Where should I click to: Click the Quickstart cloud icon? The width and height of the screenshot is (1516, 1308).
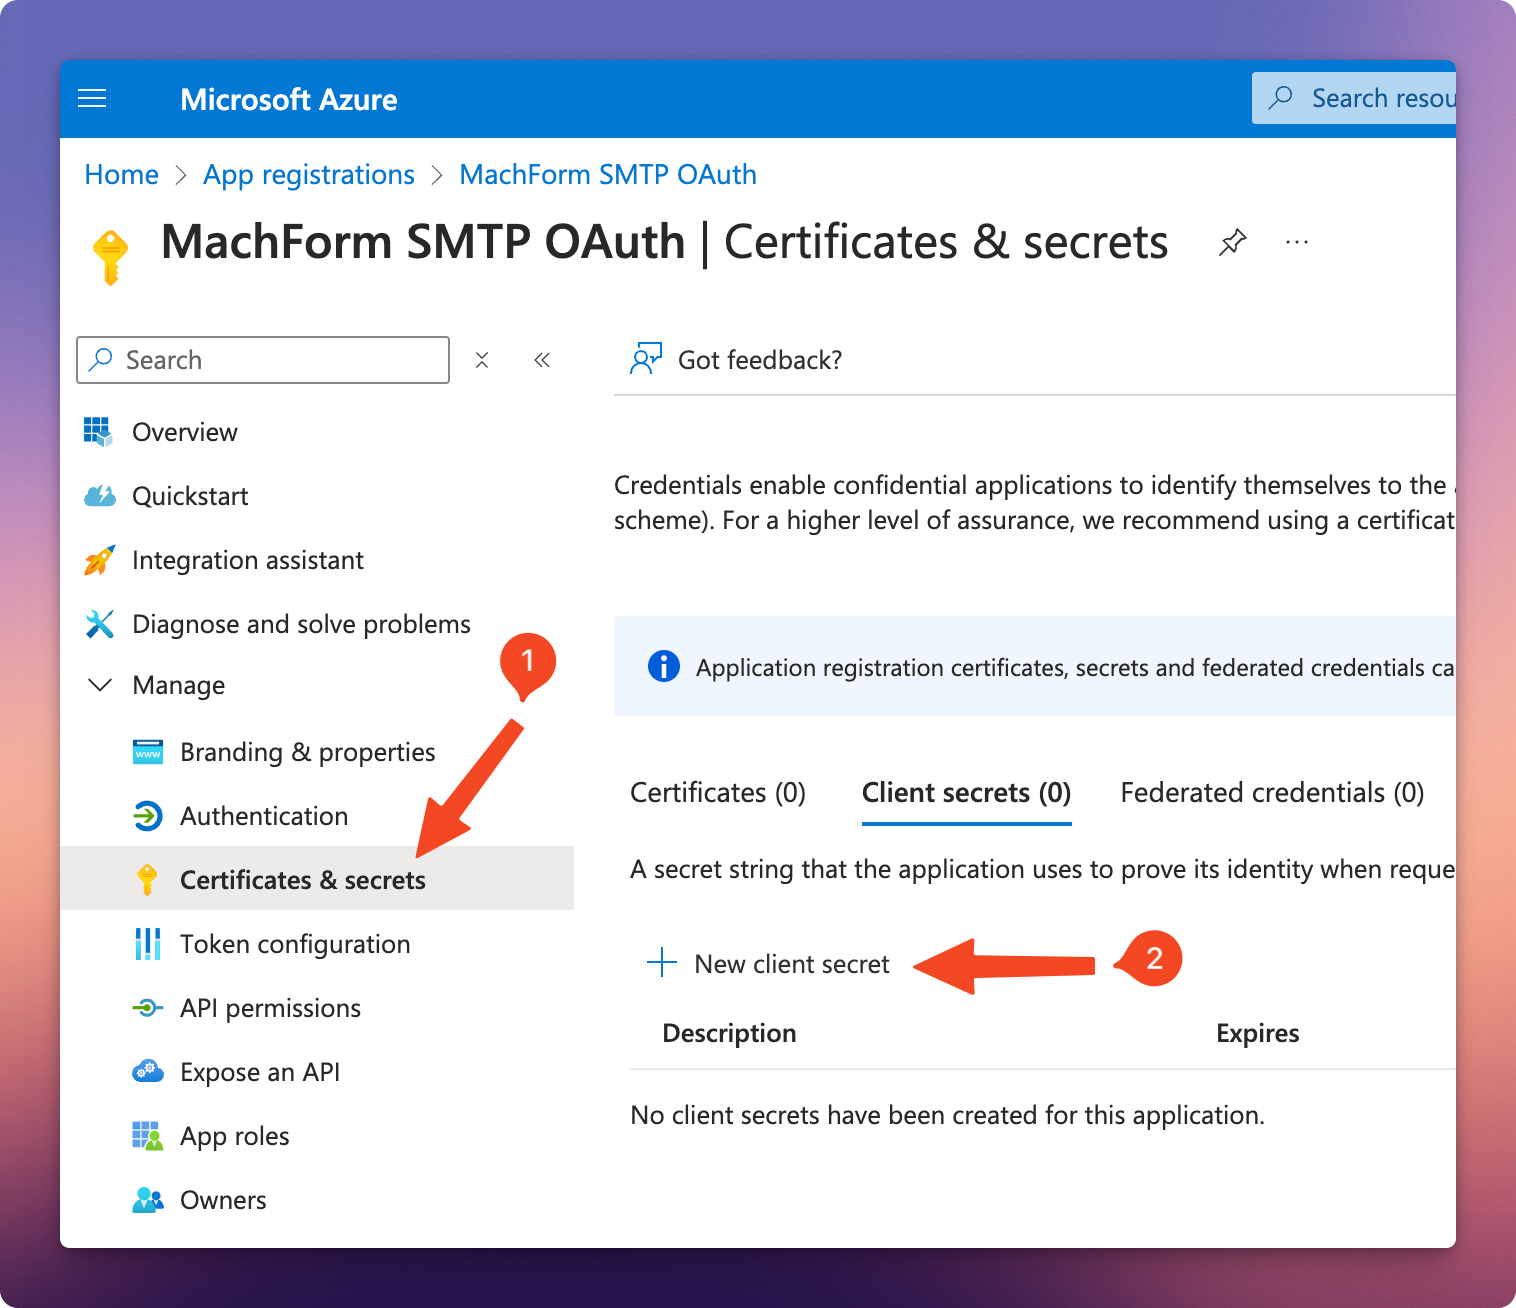tap(99, 496)
